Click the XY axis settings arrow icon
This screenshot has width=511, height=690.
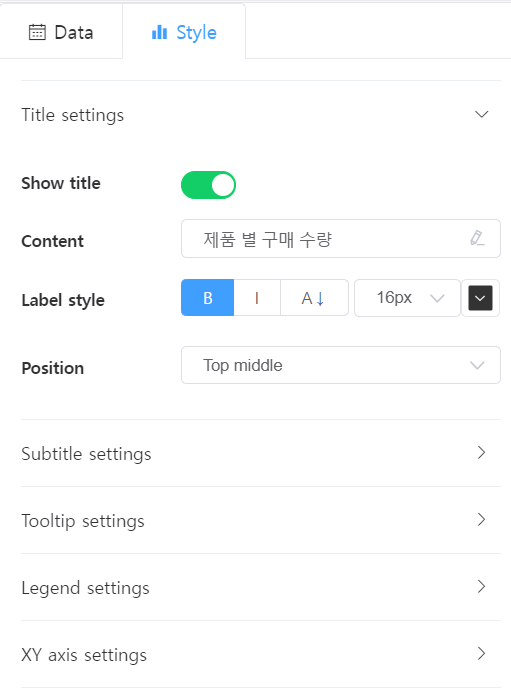482,653
